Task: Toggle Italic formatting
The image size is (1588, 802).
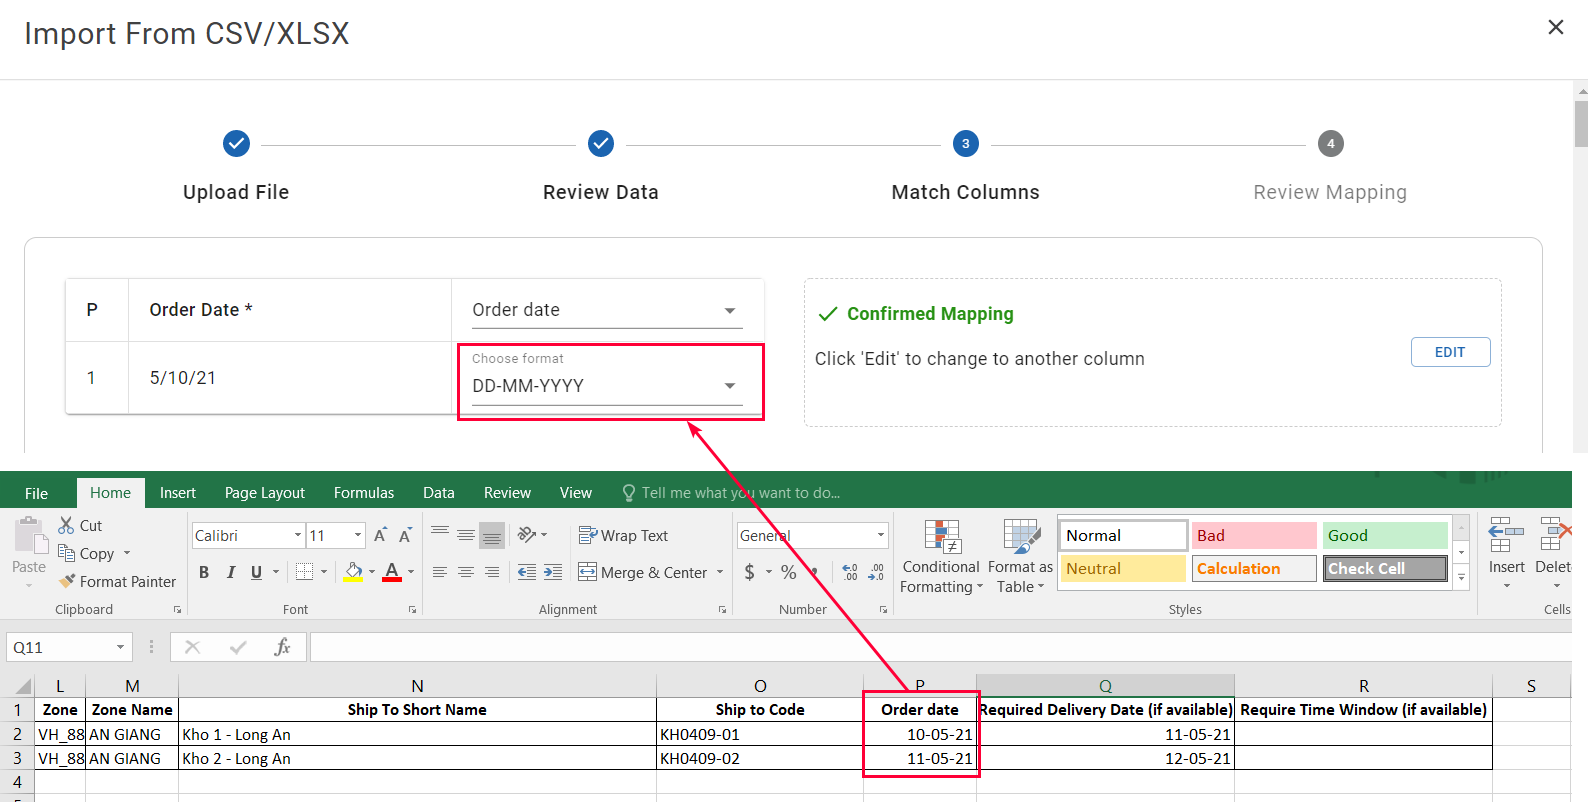Action: point(230,572)
